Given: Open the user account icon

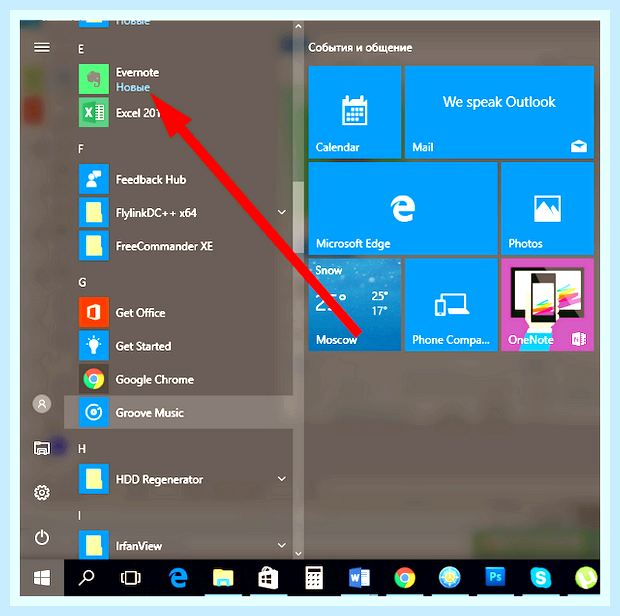Looking at the screenshot, I should pos(42,404).
